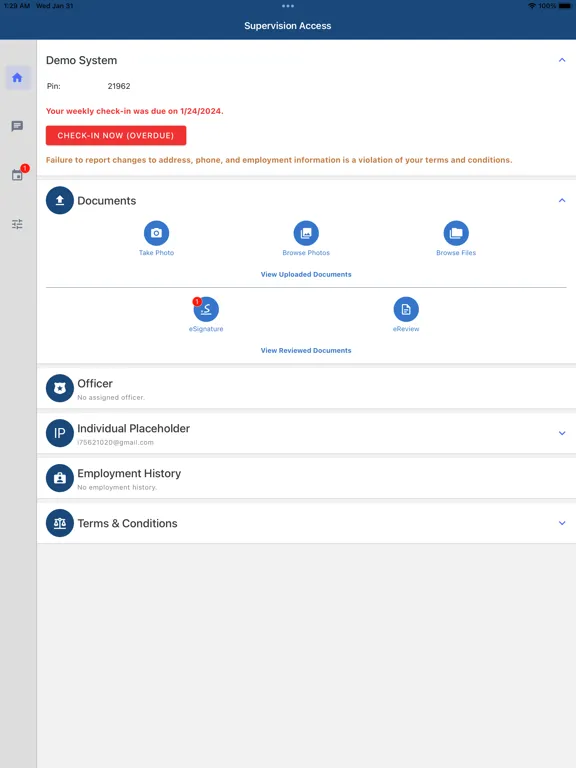Tap the Pin value 21962
Viewport: 576px width, 768px height.
pyautogui.click(x=119, y=86)
